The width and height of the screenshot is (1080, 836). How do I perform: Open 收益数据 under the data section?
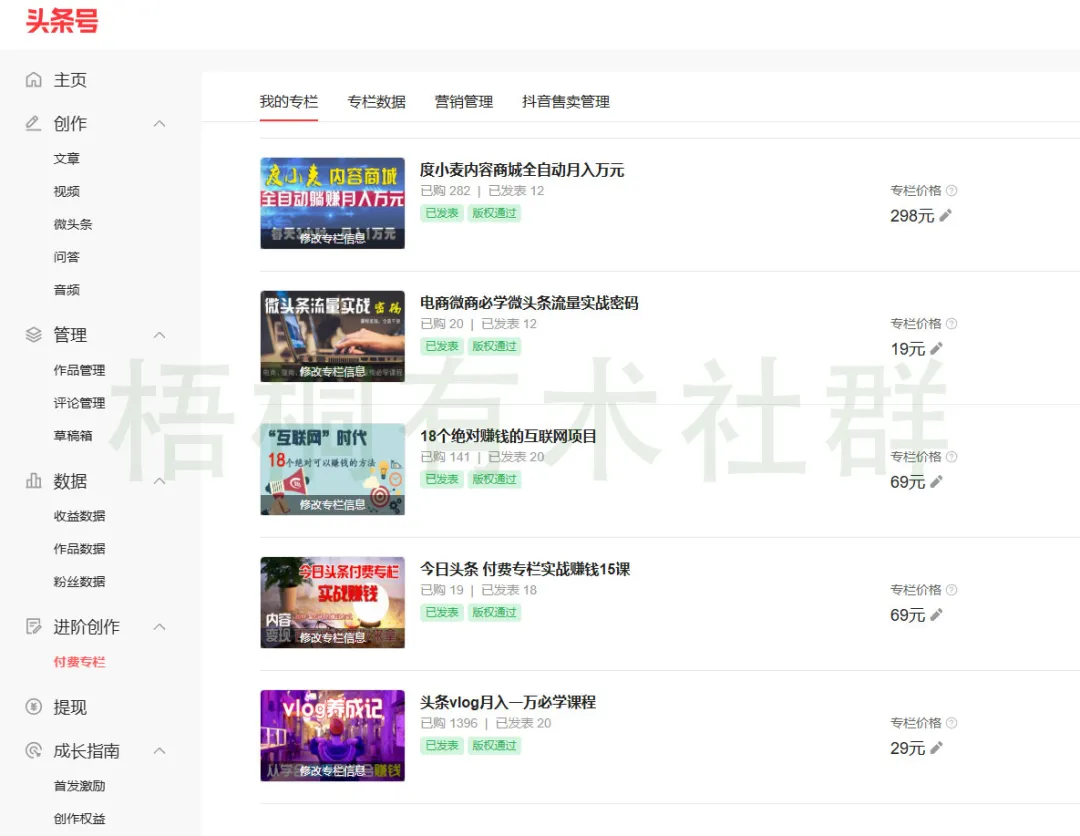pos(80,515)
